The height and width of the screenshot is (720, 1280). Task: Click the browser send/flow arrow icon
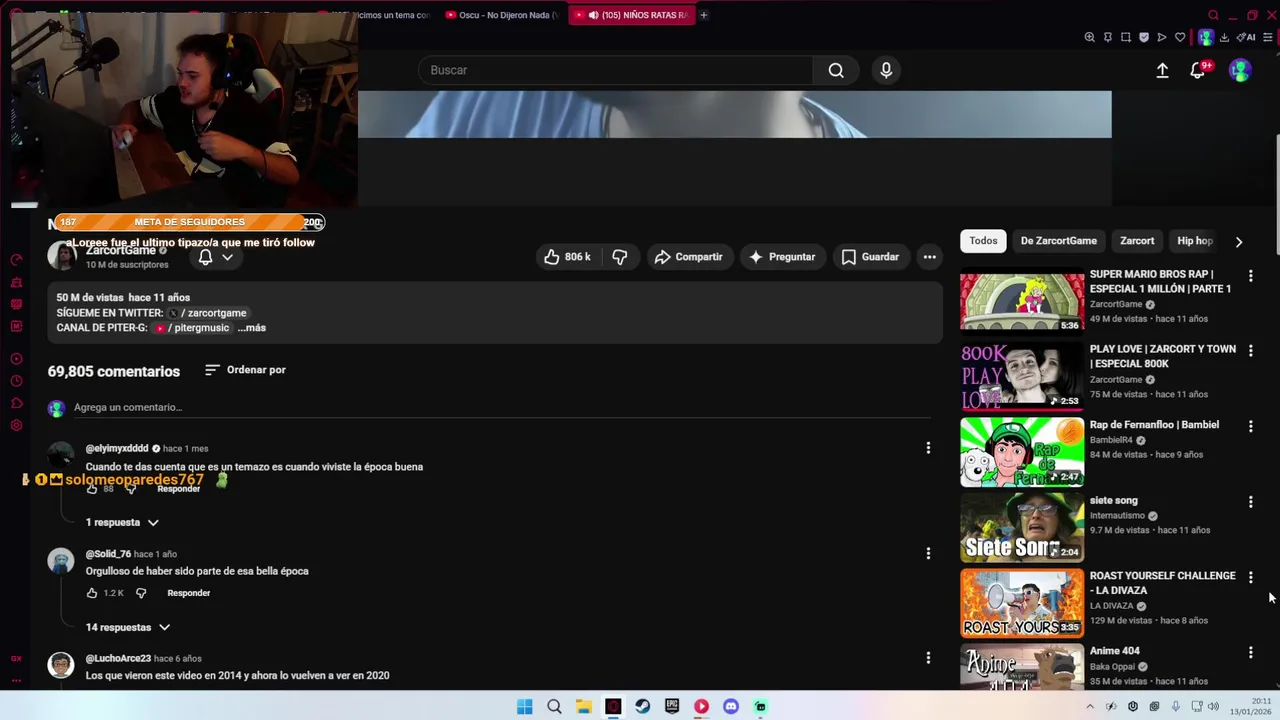point(1162,37)
